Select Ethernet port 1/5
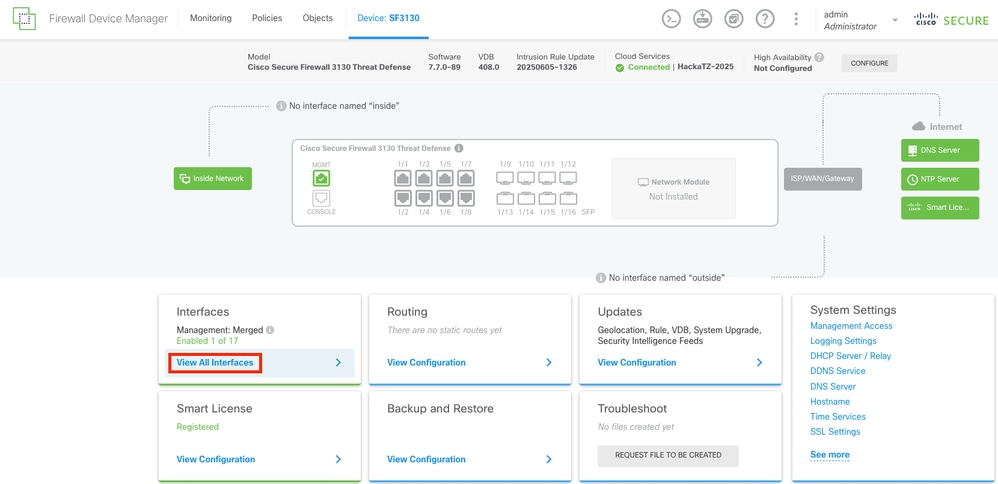This screenshot has height=484, width=998. [445, 178]
